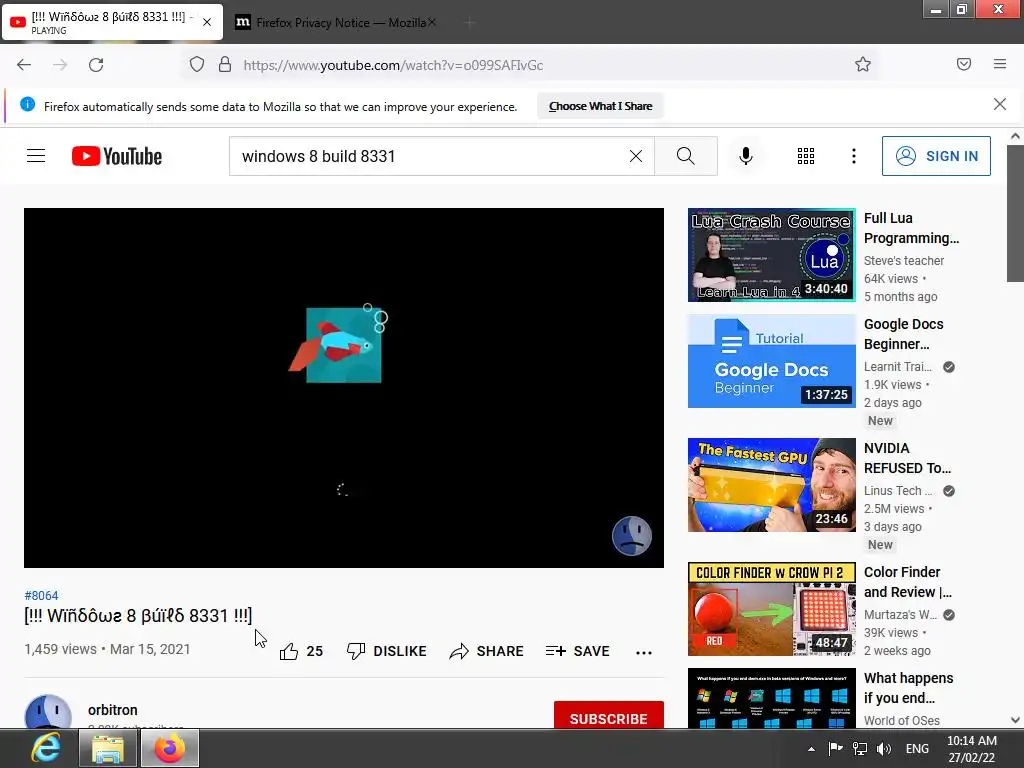
Task: Click the page scrollbar up arrow
Action: (1014, 136)
